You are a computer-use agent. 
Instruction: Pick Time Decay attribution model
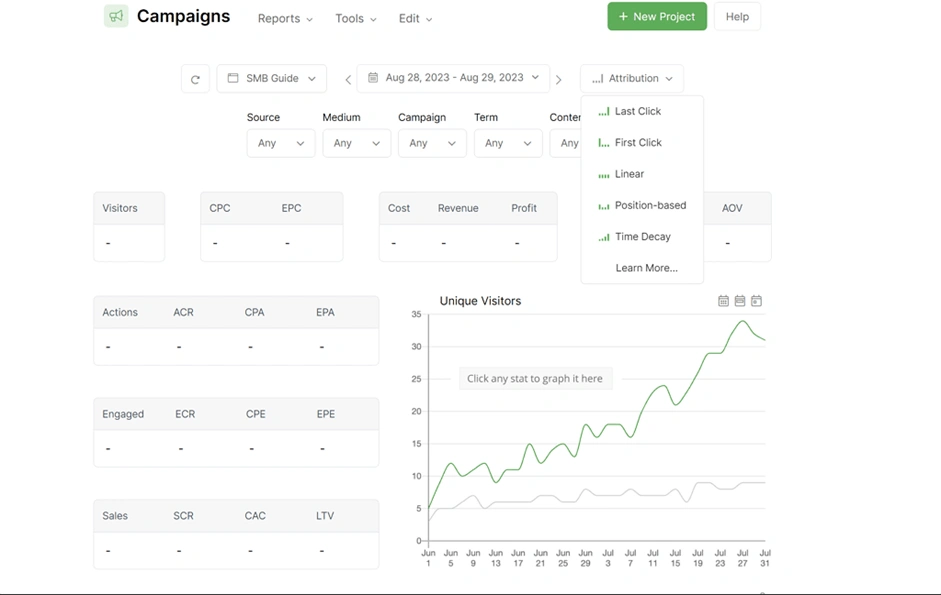[x=642, y=237]
